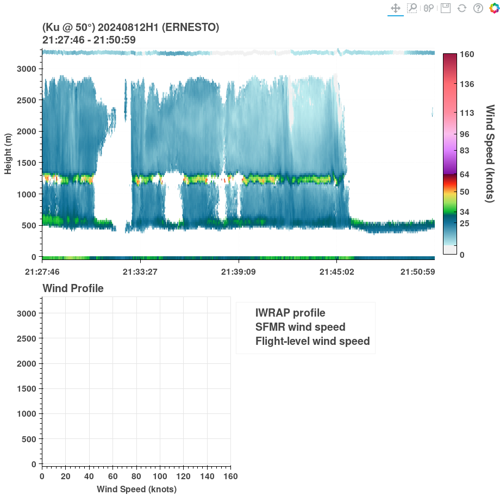The image size is (500, 495).
Task: Enable the Wheel Zoom tool
Action: [x=429, y=8]
